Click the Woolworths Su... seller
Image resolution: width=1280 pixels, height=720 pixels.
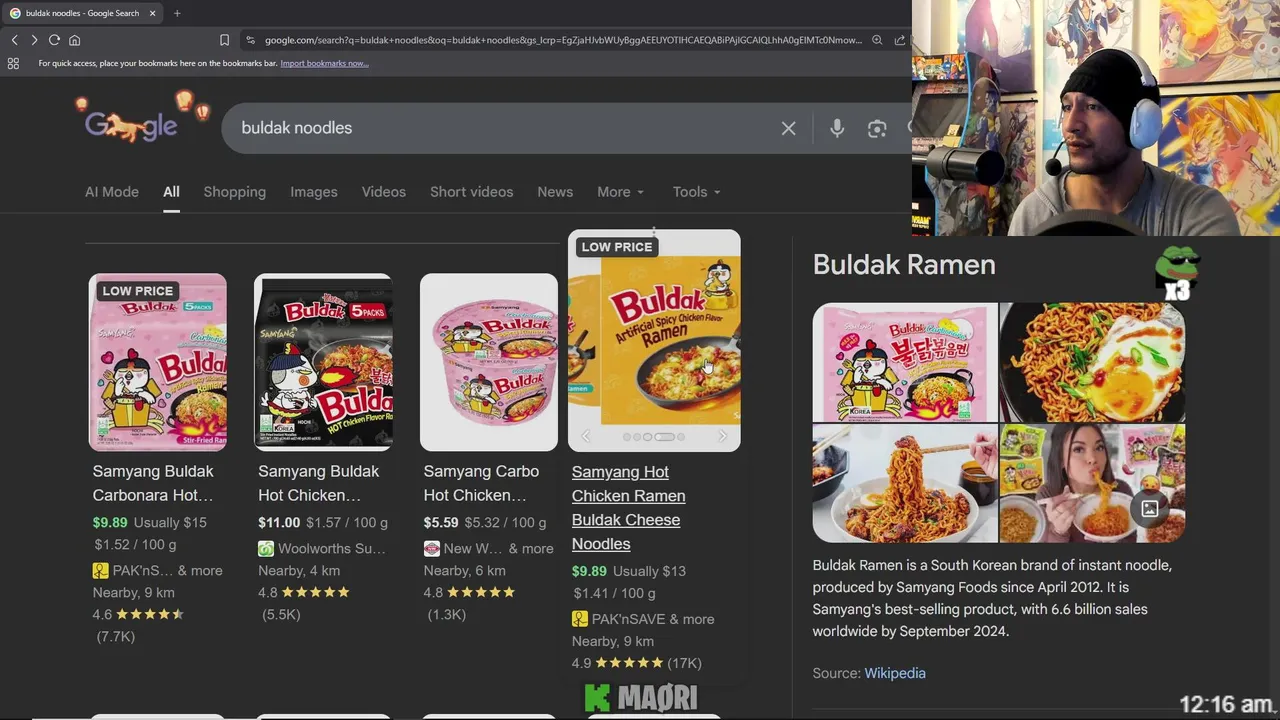tap(322, 549)
